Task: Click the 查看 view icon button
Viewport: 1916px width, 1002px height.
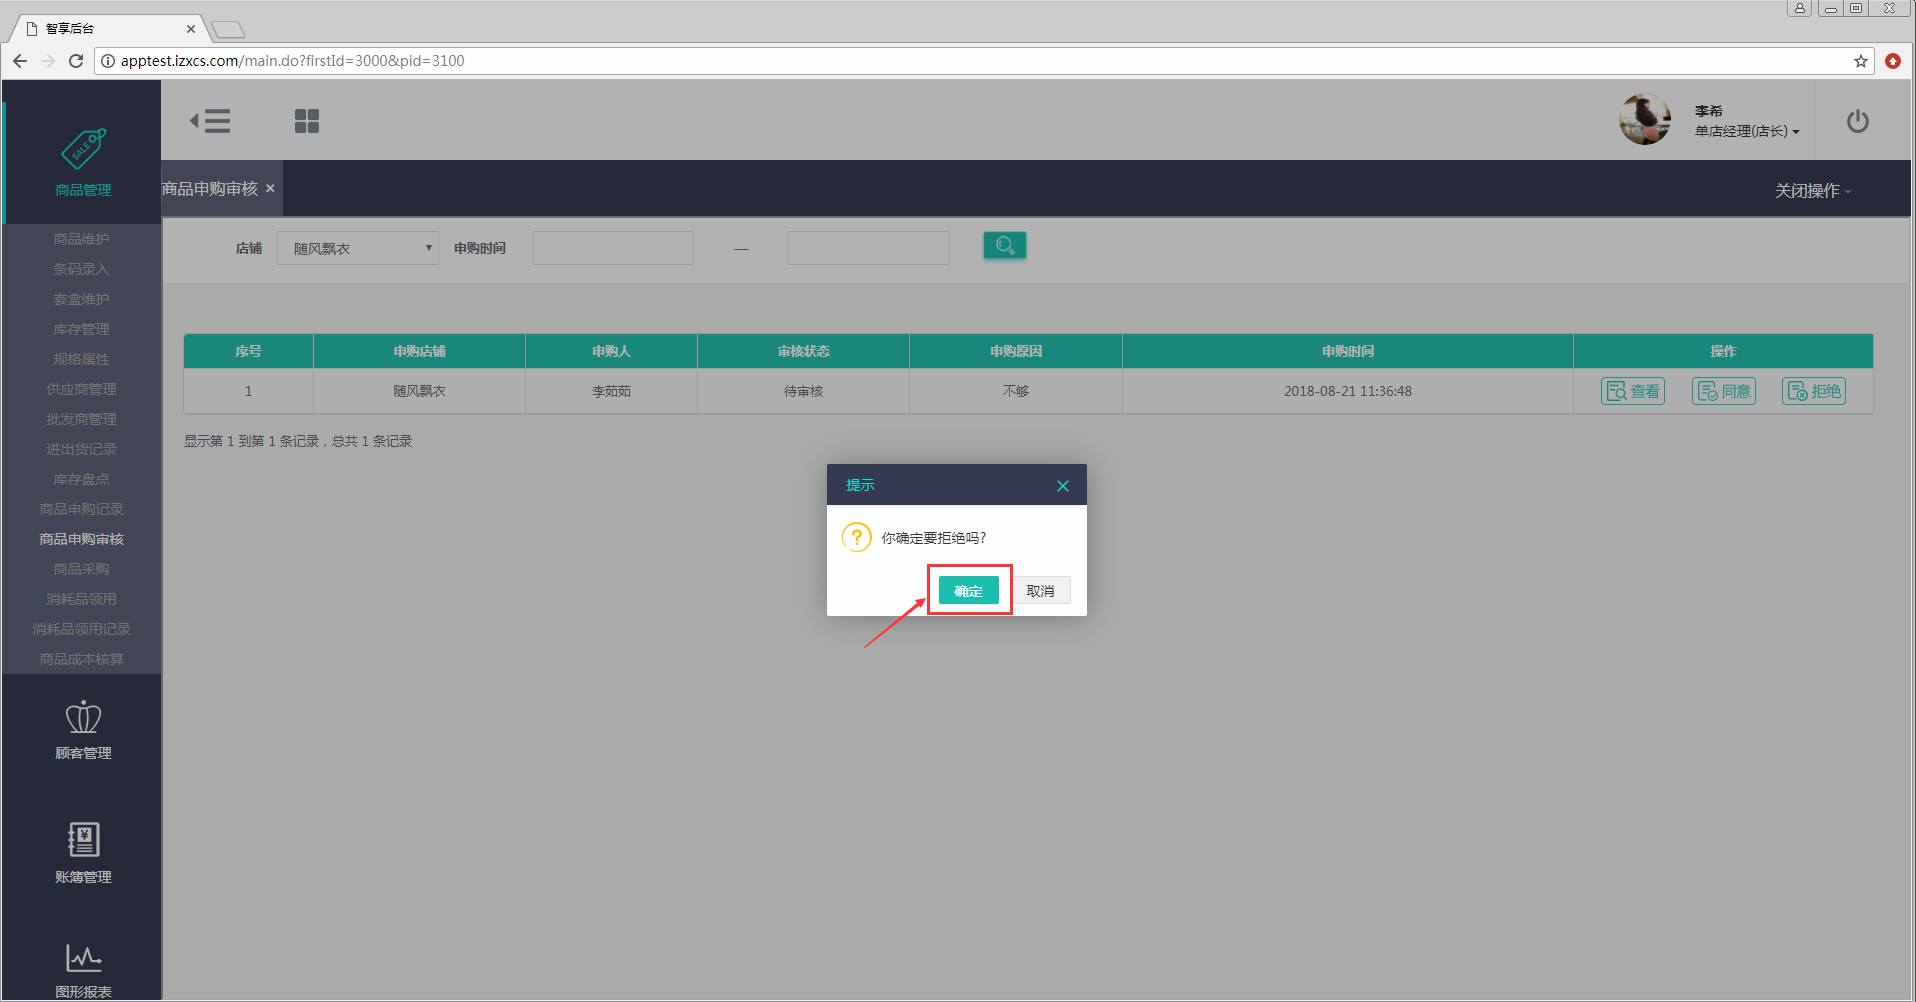Action: (x=1632, y=391)
